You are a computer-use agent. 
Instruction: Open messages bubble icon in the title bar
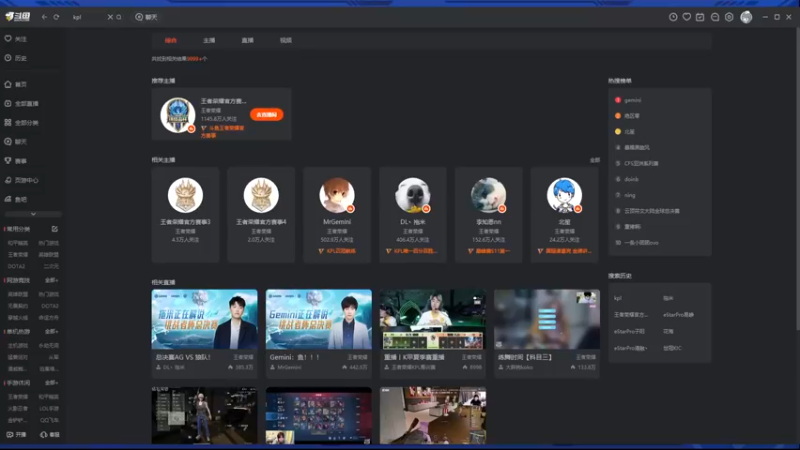[x=715, y=17]
